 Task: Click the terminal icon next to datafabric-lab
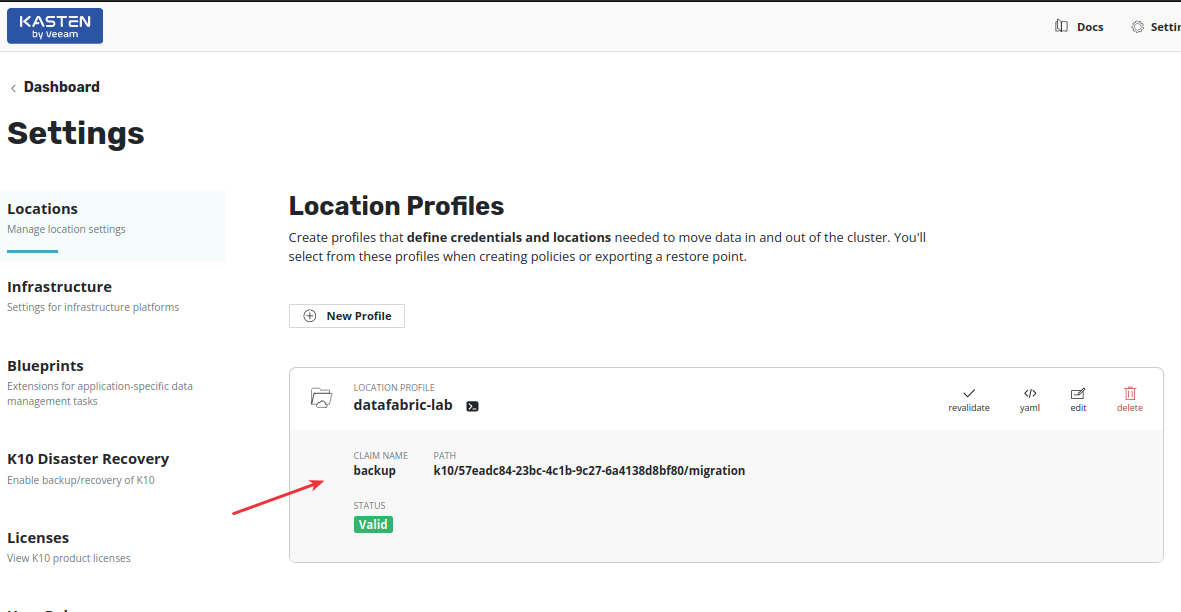tap(472, 406)
